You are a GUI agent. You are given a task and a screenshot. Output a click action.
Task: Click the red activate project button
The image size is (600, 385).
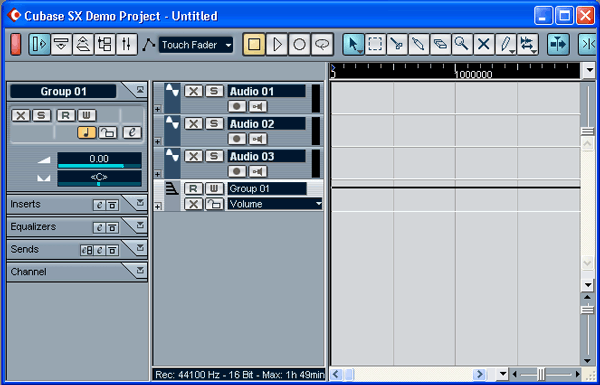click(x=15, y=44)
